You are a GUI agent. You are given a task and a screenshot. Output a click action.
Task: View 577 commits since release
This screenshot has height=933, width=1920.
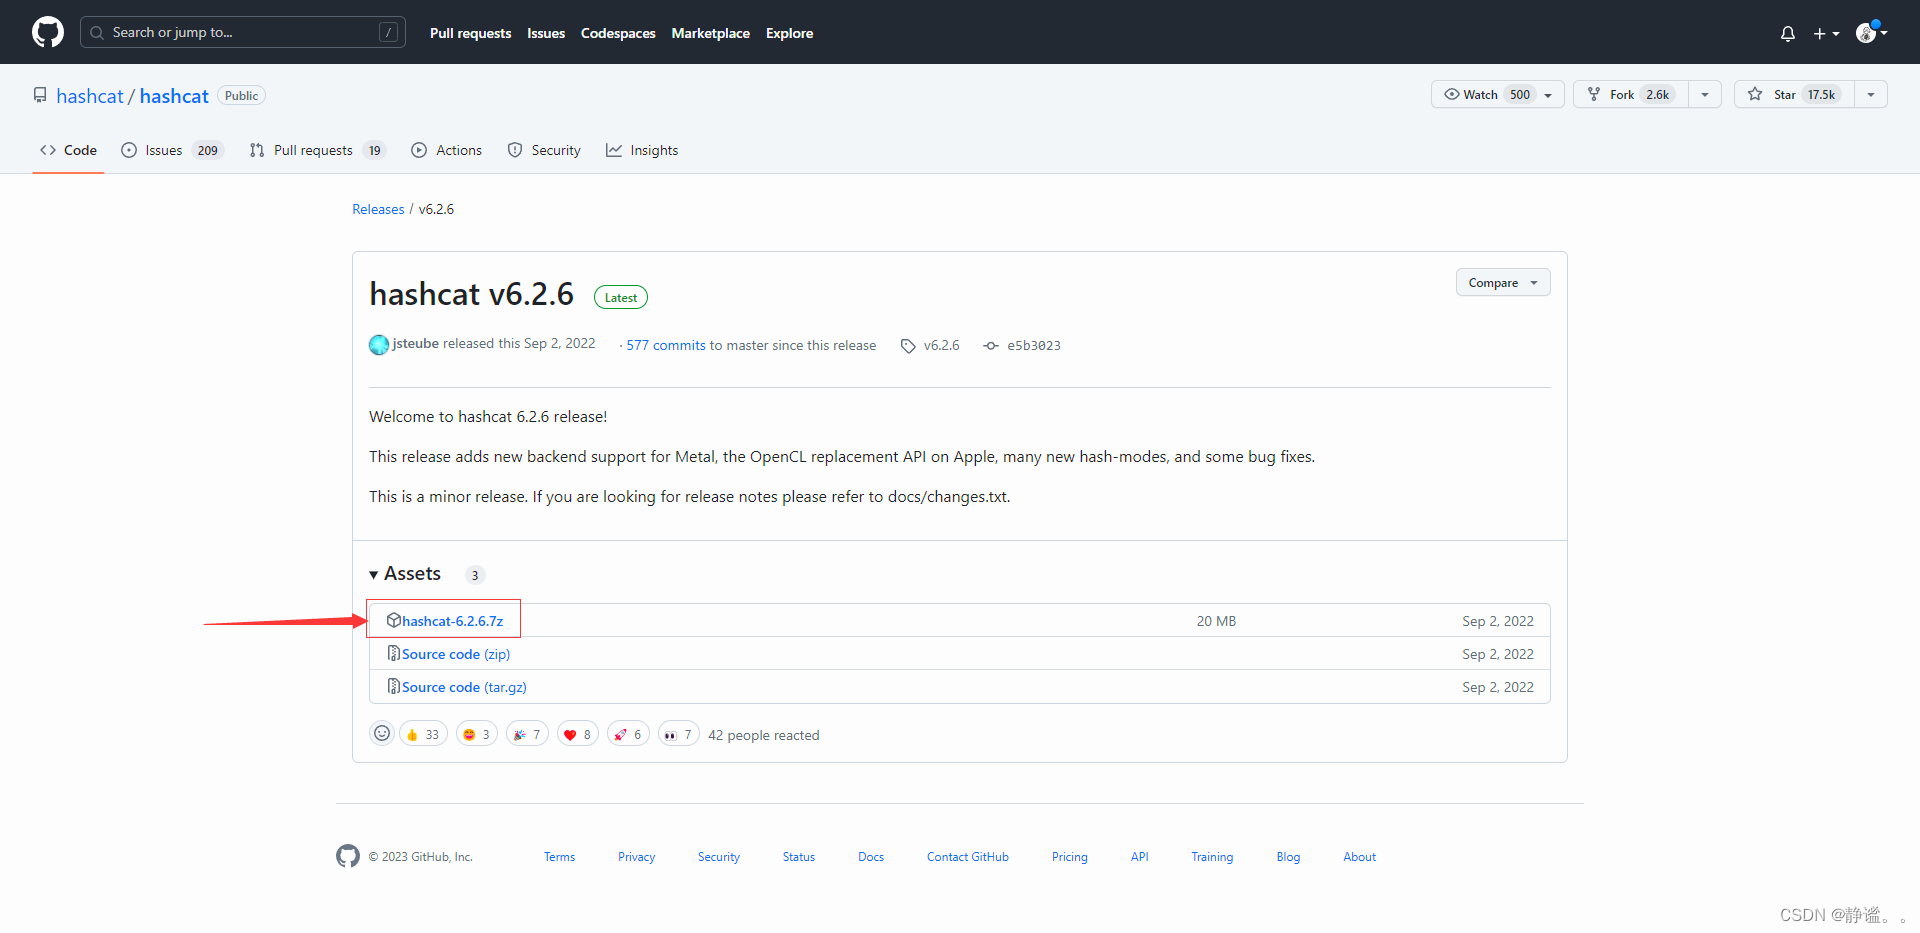[666, 345]
